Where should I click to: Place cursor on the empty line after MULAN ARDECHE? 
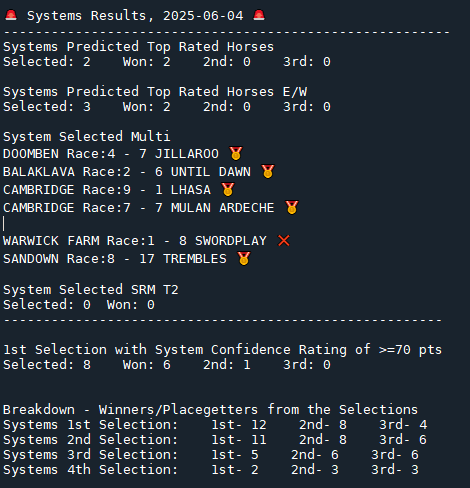tap(4, 223)
